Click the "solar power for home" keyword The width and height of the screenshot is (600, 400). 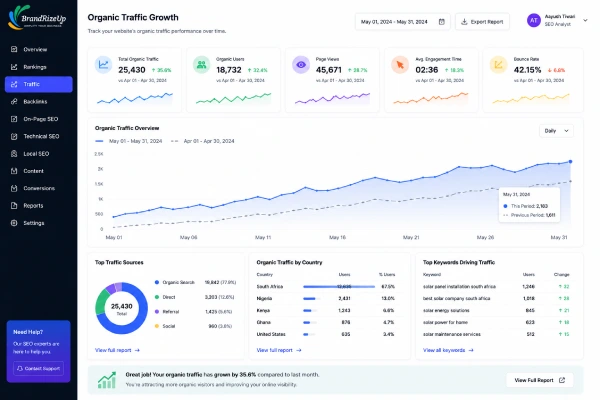(445, 322)
